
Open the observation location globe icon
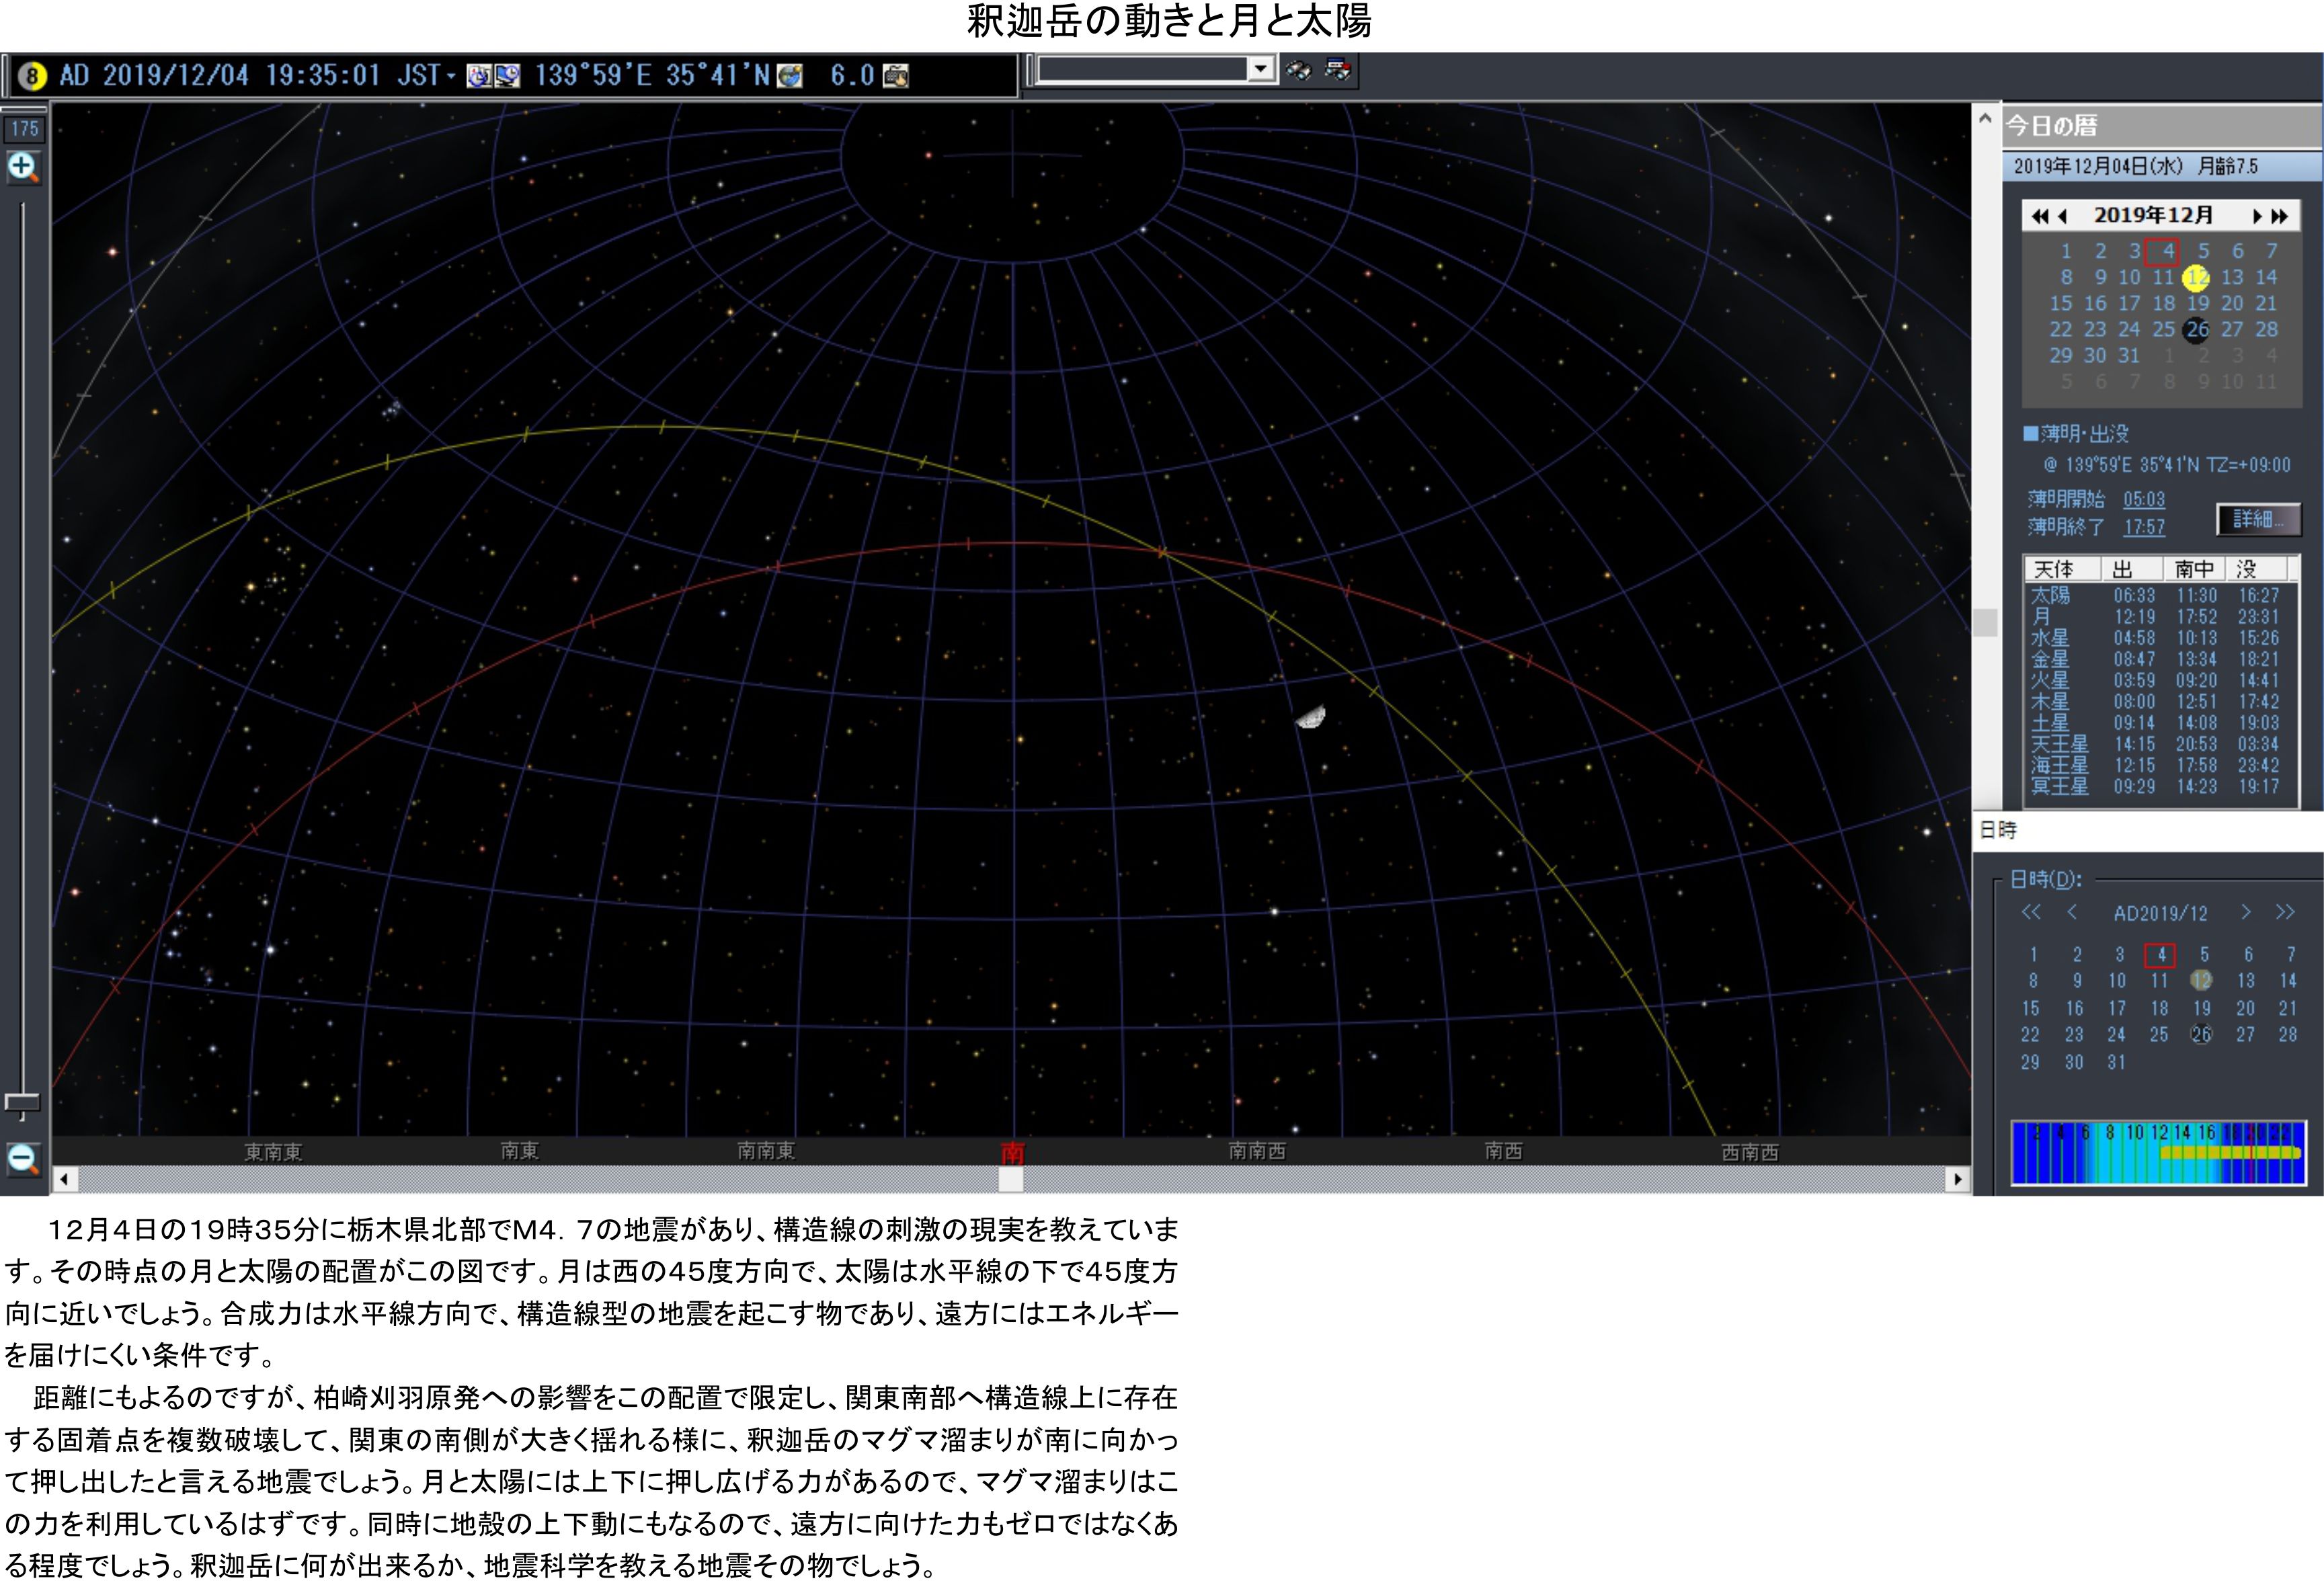point(790,76)
